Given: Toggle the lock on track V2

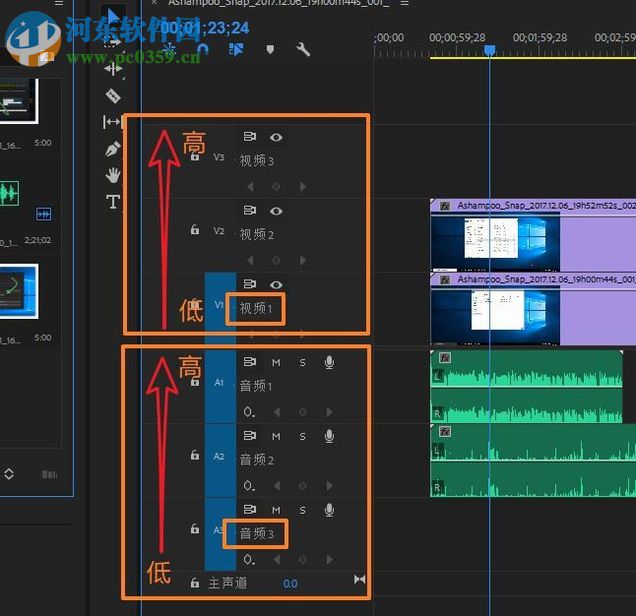Looking at the screenshot, I should [195, 230].
